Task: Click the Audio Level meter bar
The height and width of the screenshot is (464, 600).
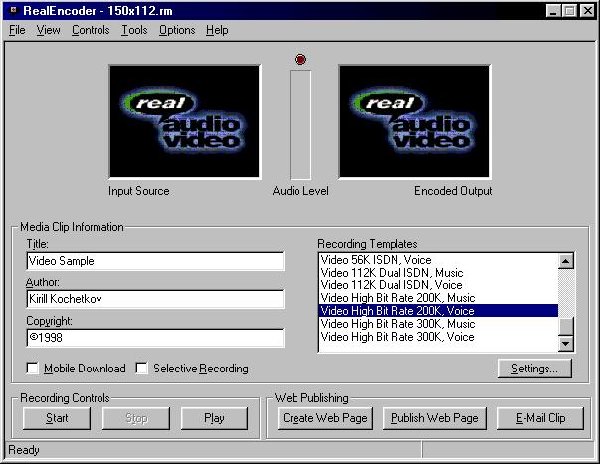Action: [300, 124]
